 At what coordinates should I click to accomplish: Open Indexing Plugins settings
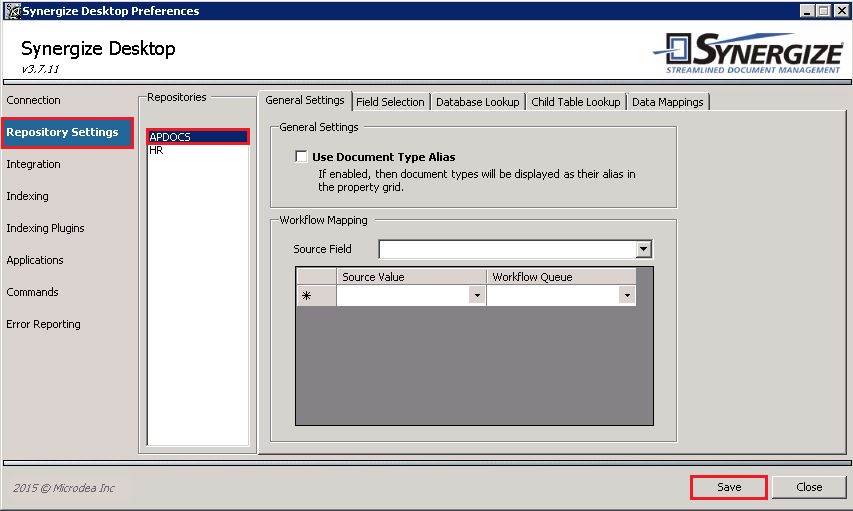click(x=45, y=228)
